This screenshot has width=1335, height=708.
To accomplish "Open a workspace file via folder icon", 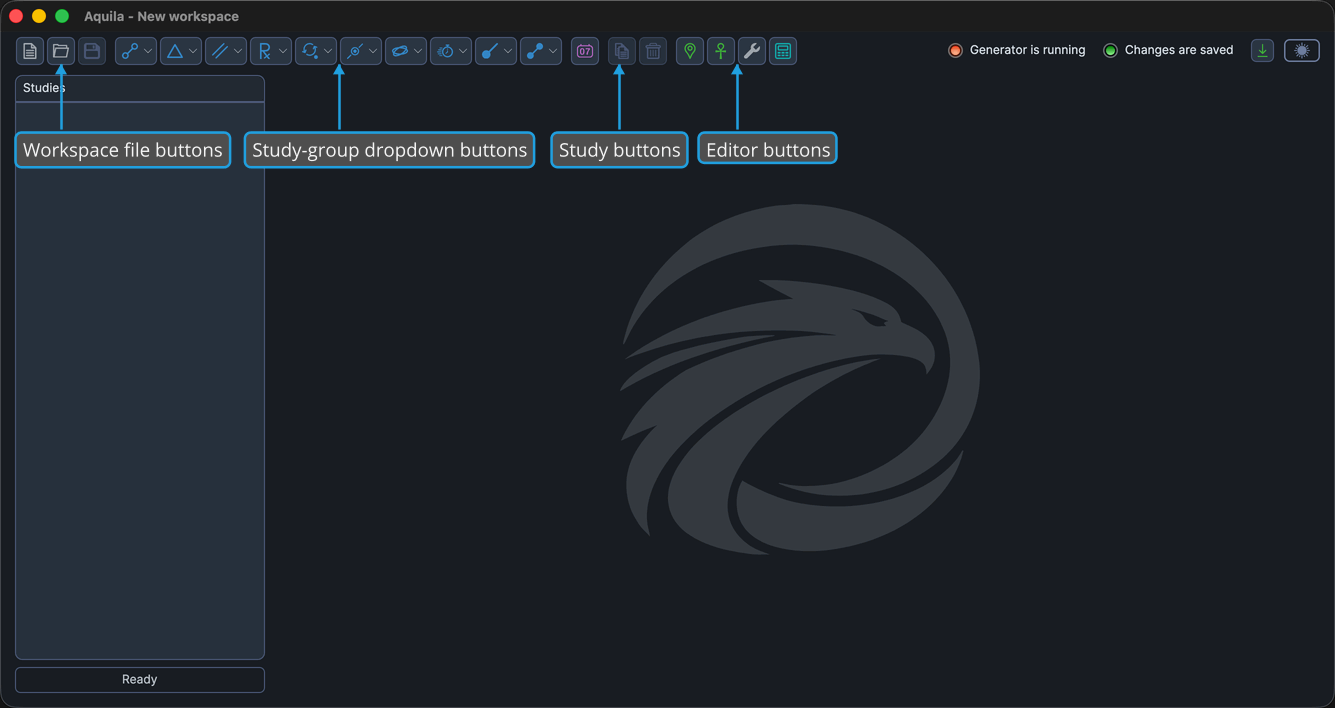I will tap(61, 51).
